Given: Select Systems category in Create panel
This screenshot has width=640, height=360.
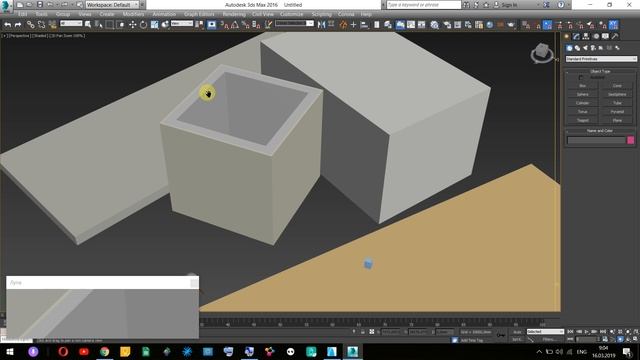Looking at the screenshot, I should click(x=617, y=48).
